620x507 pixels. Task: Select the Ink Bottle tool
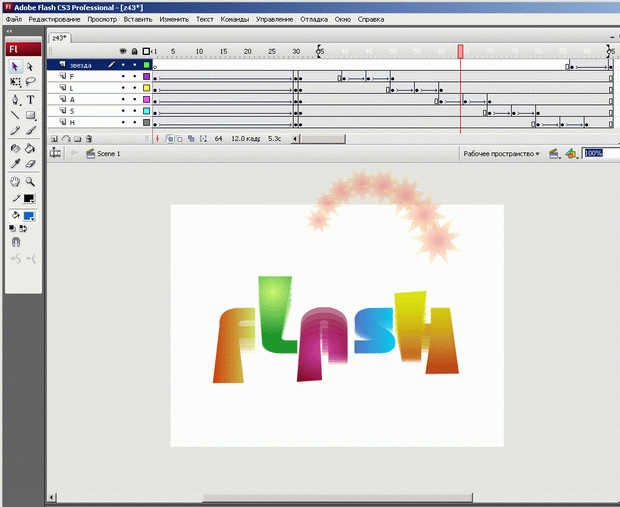[15, 148]
